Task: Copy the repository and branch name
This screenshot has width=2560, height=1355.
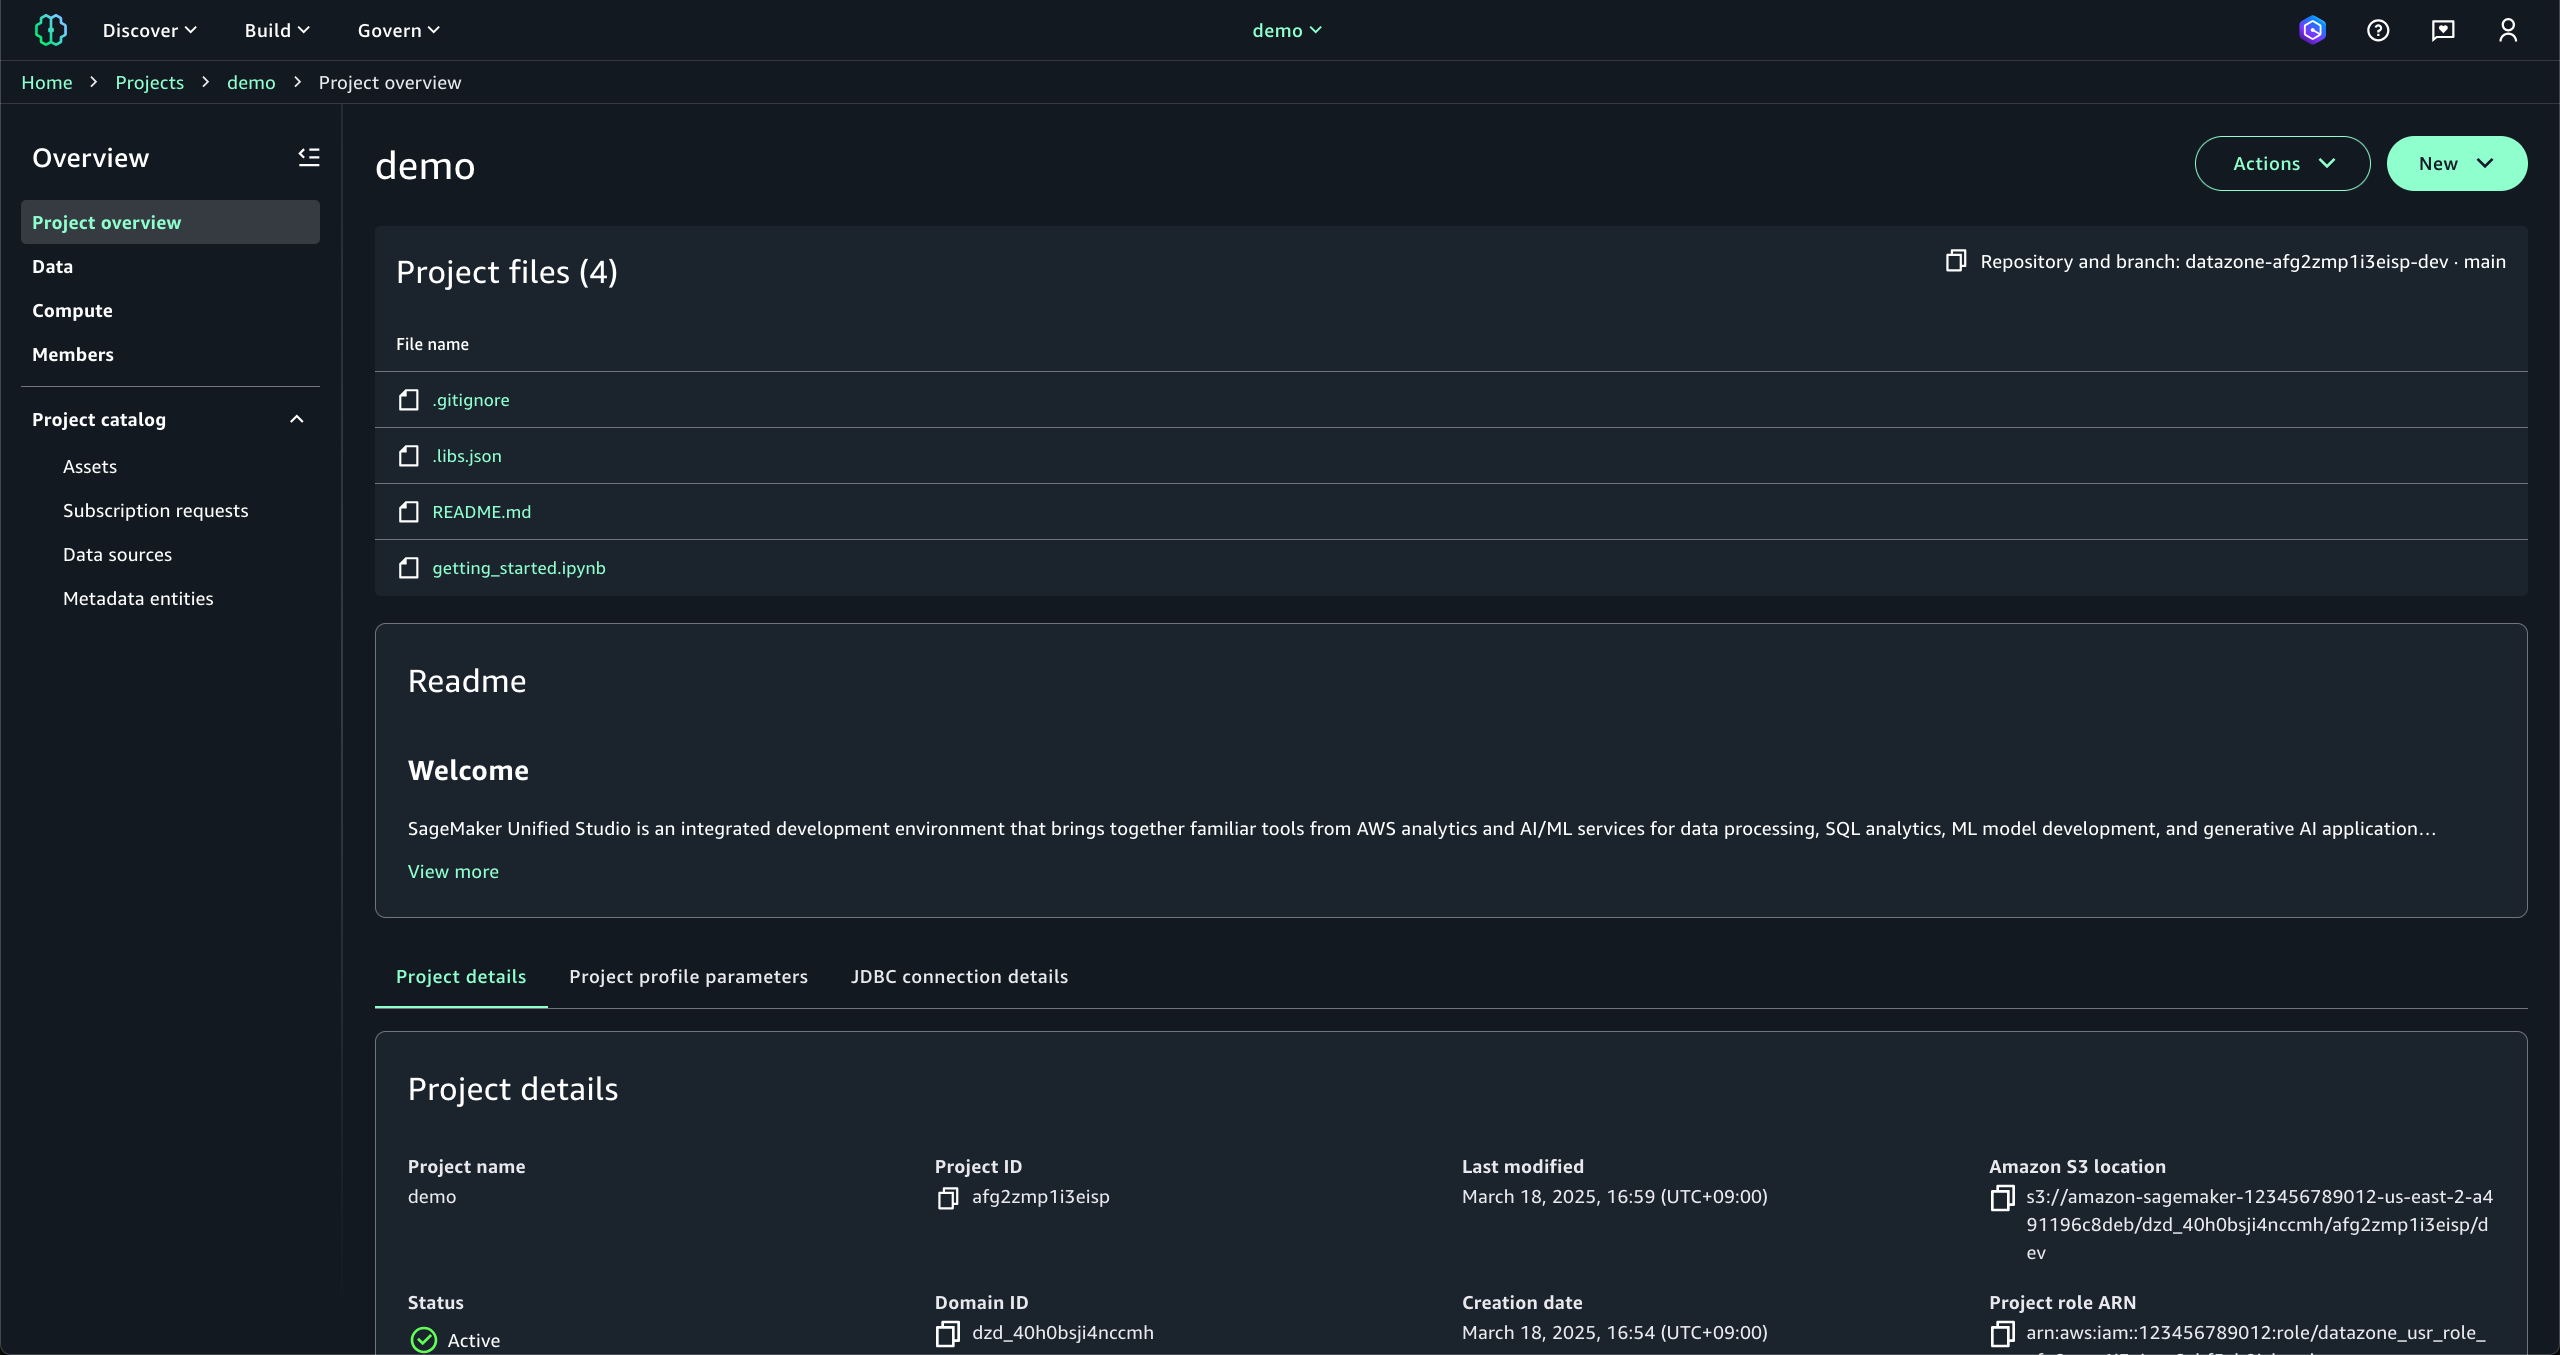Action: pos(1956,261)
